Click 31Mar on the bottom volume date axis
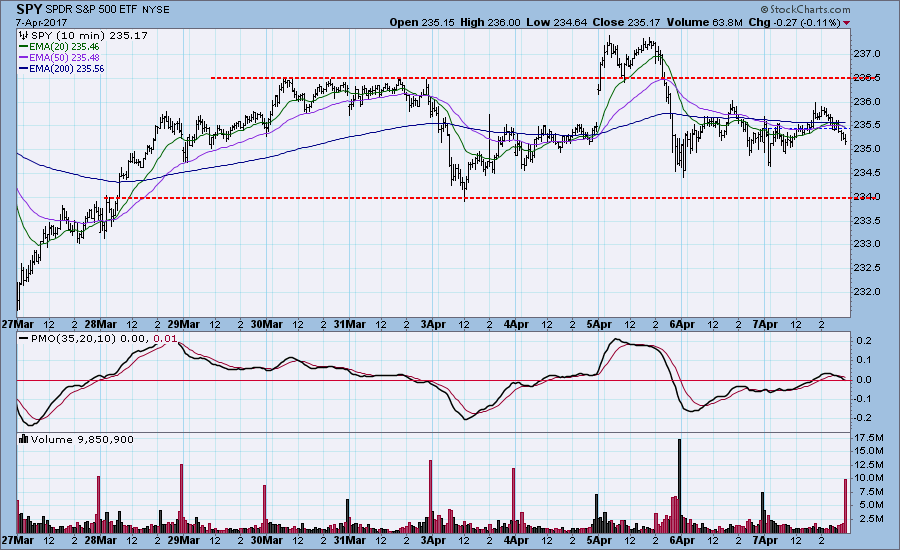The image size is (900, 550). [350, 540]
